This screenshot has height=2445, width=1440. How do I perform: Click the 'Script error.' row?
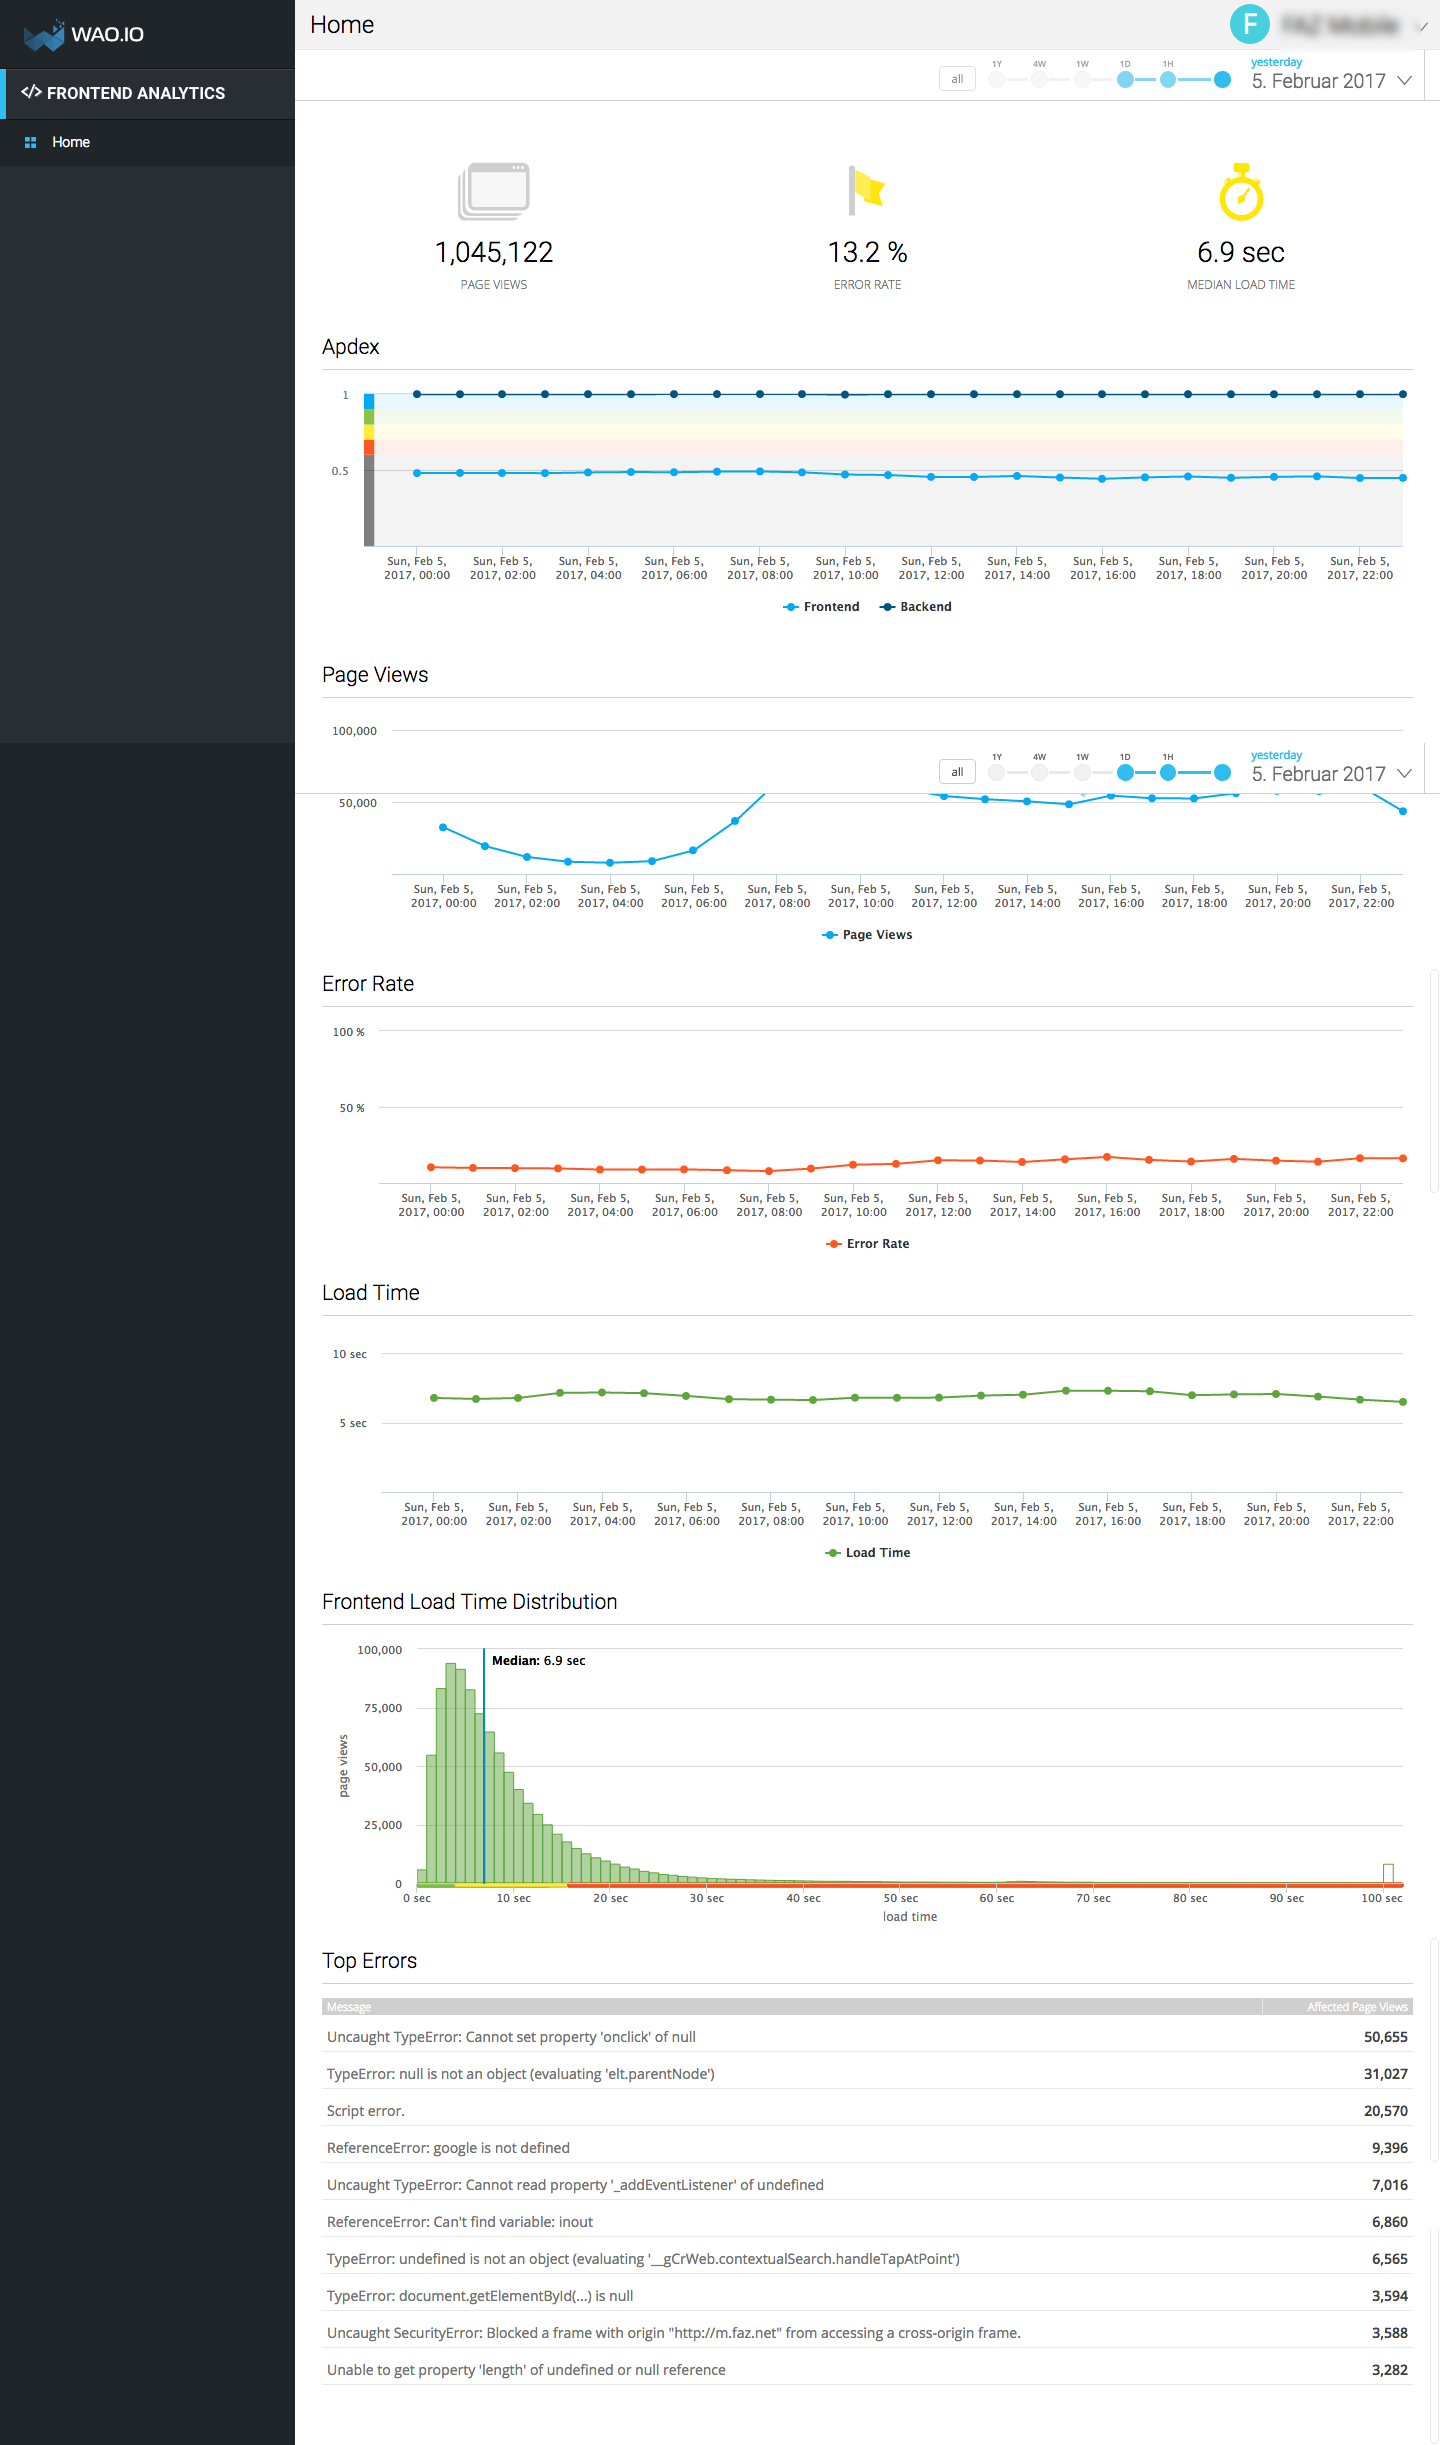point(867,2111)
